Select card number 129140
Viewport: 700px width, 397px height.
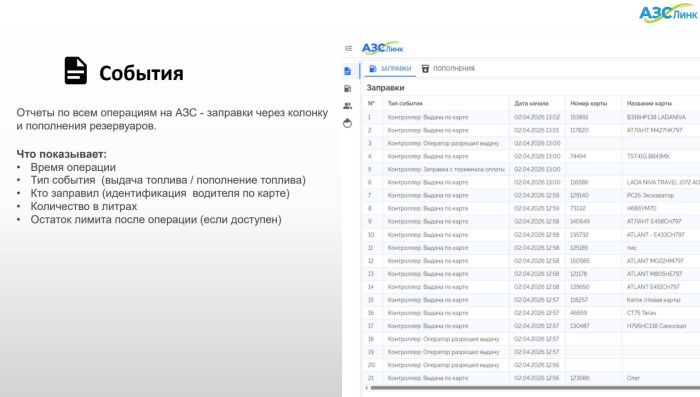579,196
